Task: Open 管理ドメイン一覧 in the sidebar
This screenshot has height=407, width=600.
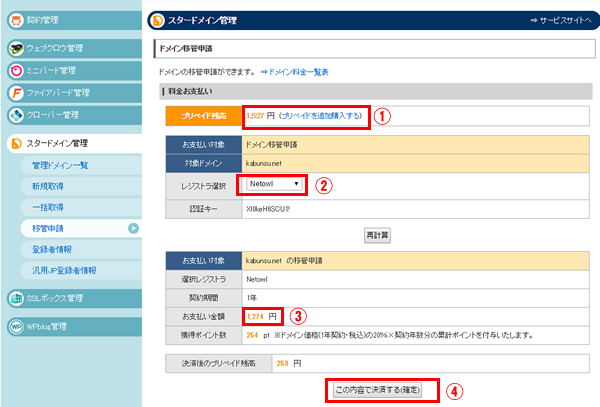Action: [x=61, y=166]
